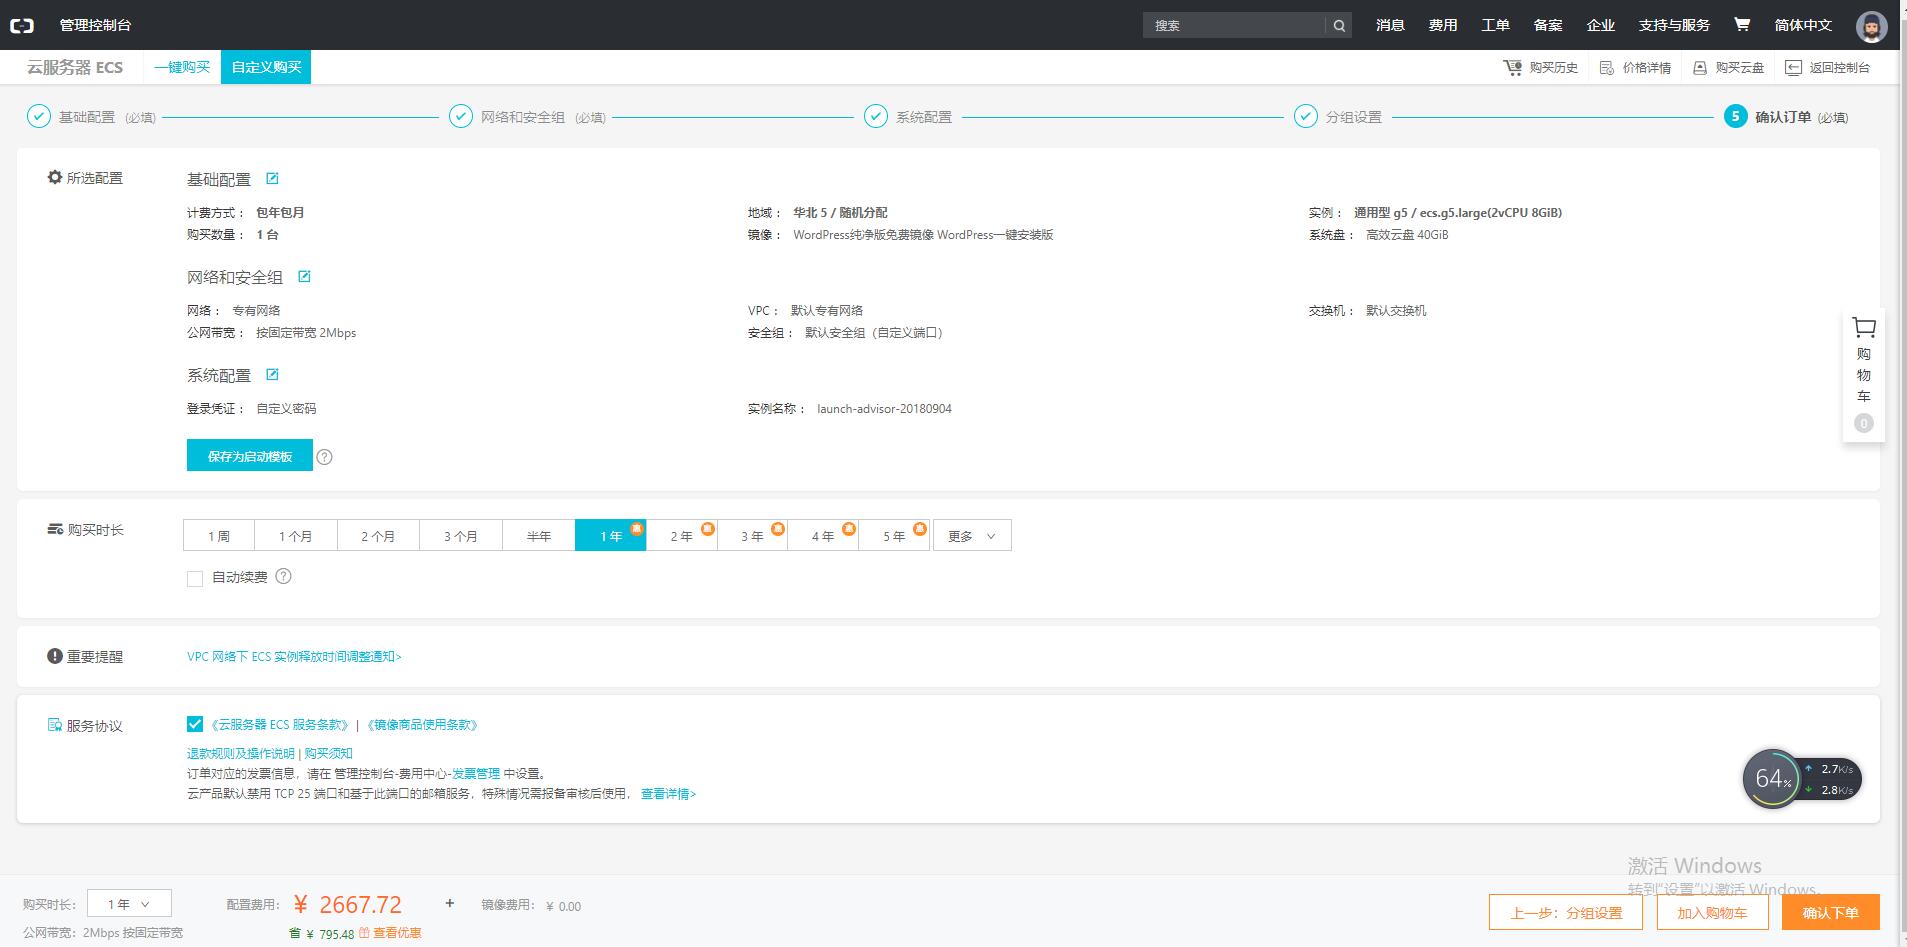
Task: Click 查看优惠 link
Action: coord(397,932)
